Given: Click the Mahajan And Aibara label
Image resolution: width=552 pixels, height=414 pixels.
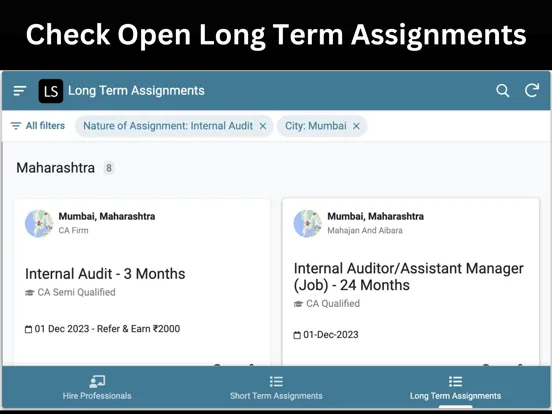Looking at the screenshot, I should (x=365, y=230).
